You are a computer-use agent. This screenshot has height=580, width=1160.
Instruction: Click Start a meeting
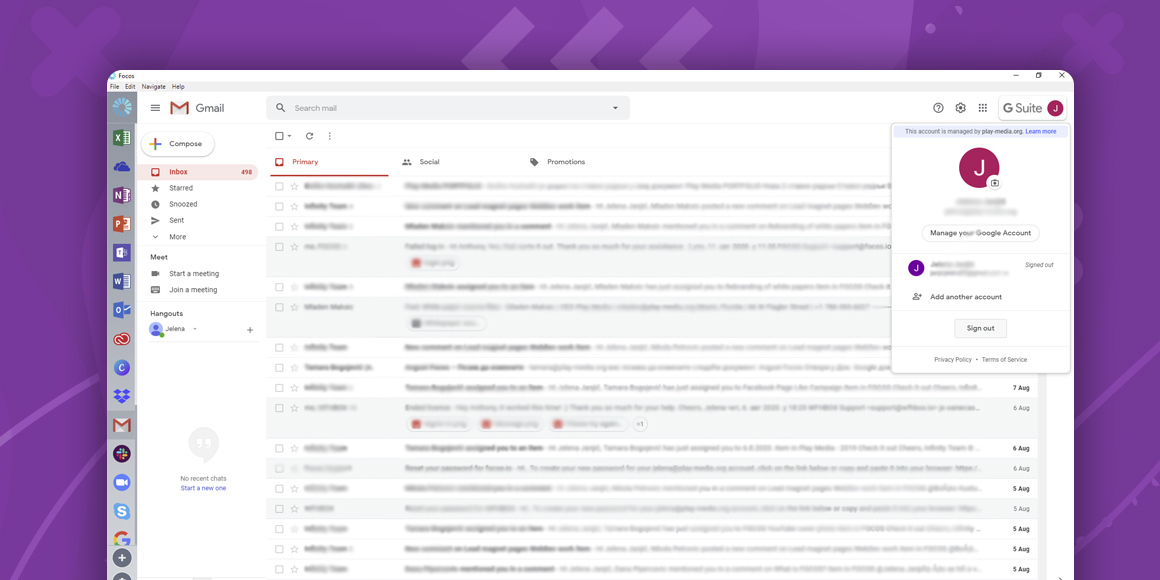pyautogui.click(x=194, y=274)
